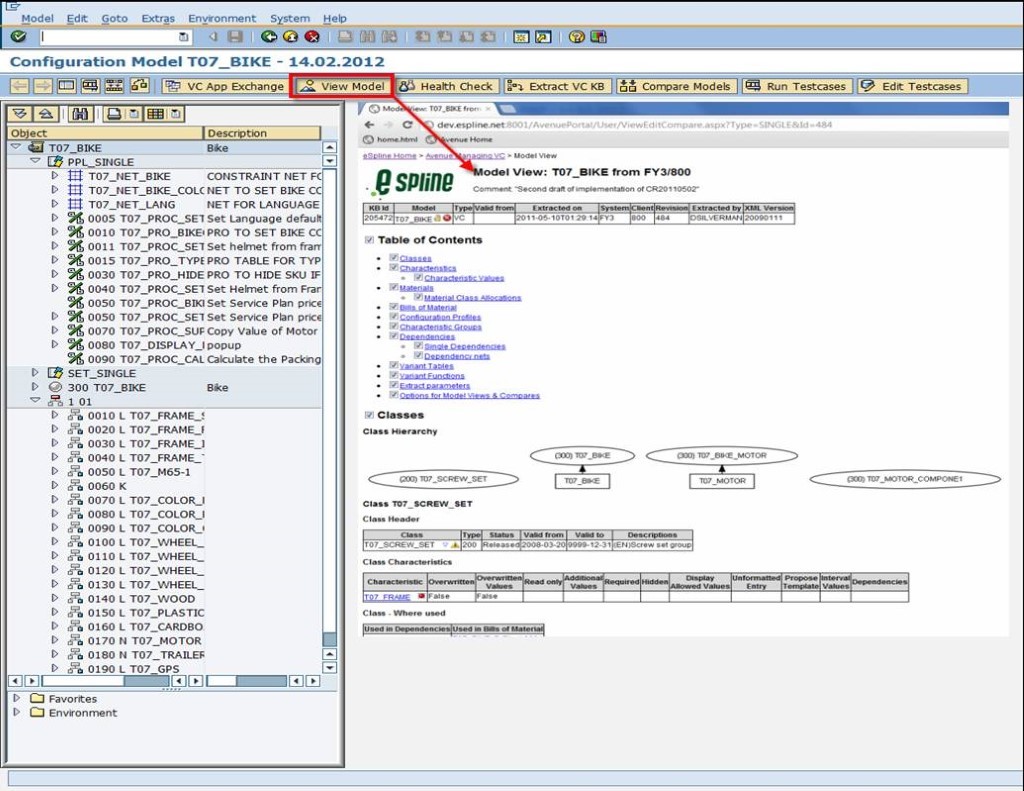The width and height of the screenshot is (1024, 791).
Task: Click the Save diskette icon in toolbar
Action: pyautogui.click(x=235, y=37)
